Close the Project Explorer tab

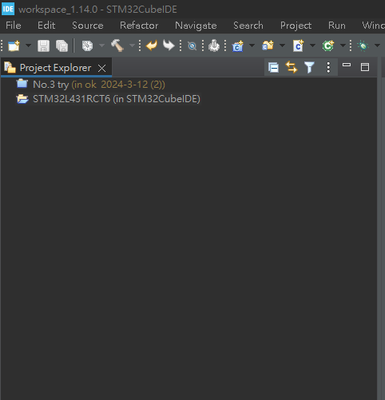click(x=102, y=68)
